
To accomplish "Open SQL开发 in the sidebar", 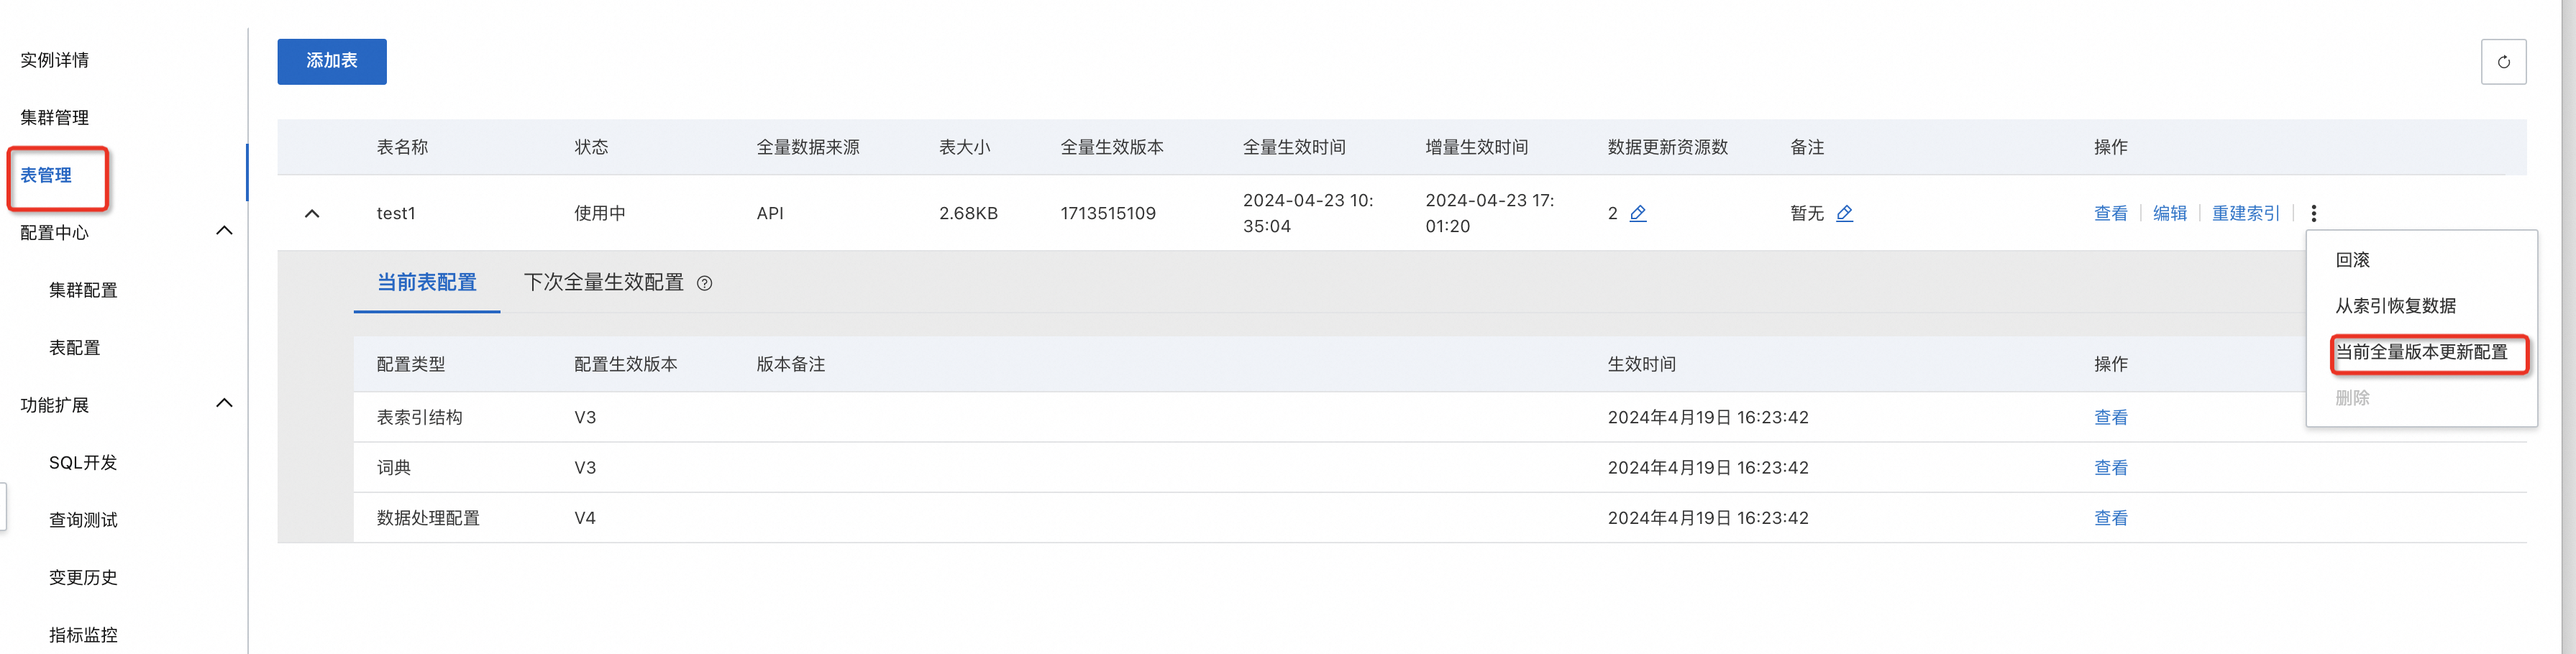I will [83, 462].
